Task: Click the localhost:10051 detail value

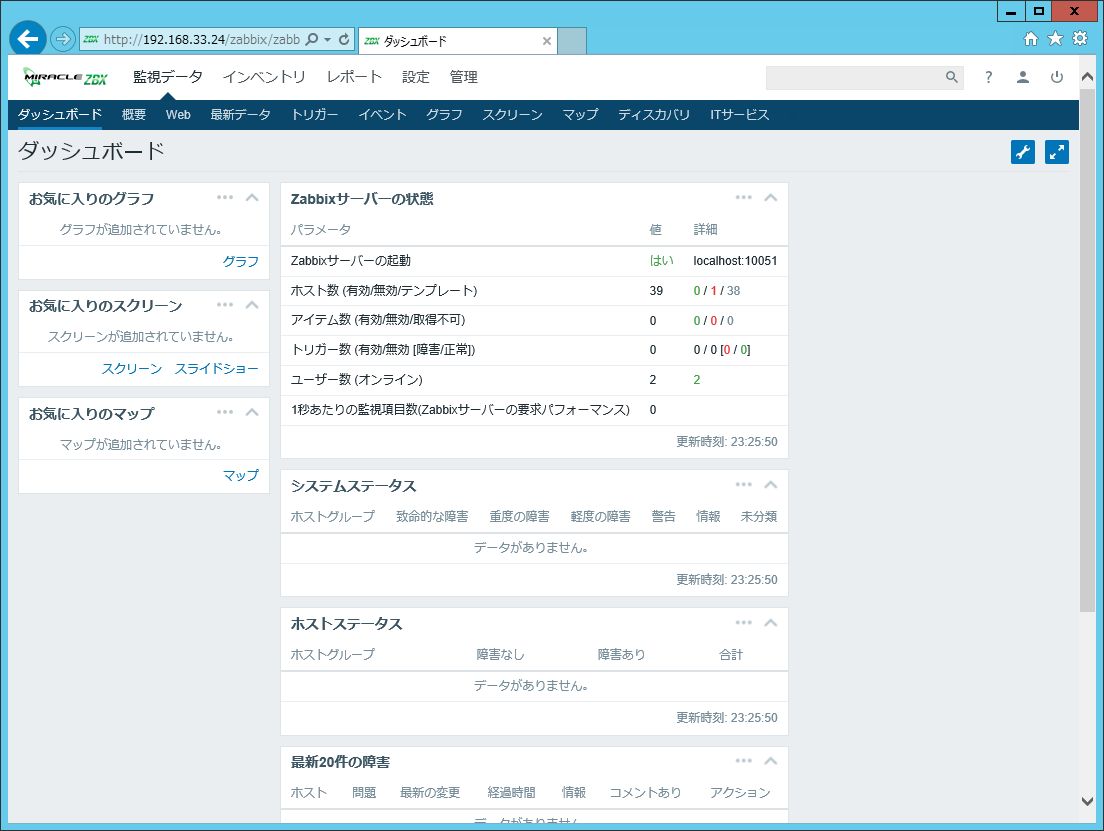Action: (x=735, y=261)
